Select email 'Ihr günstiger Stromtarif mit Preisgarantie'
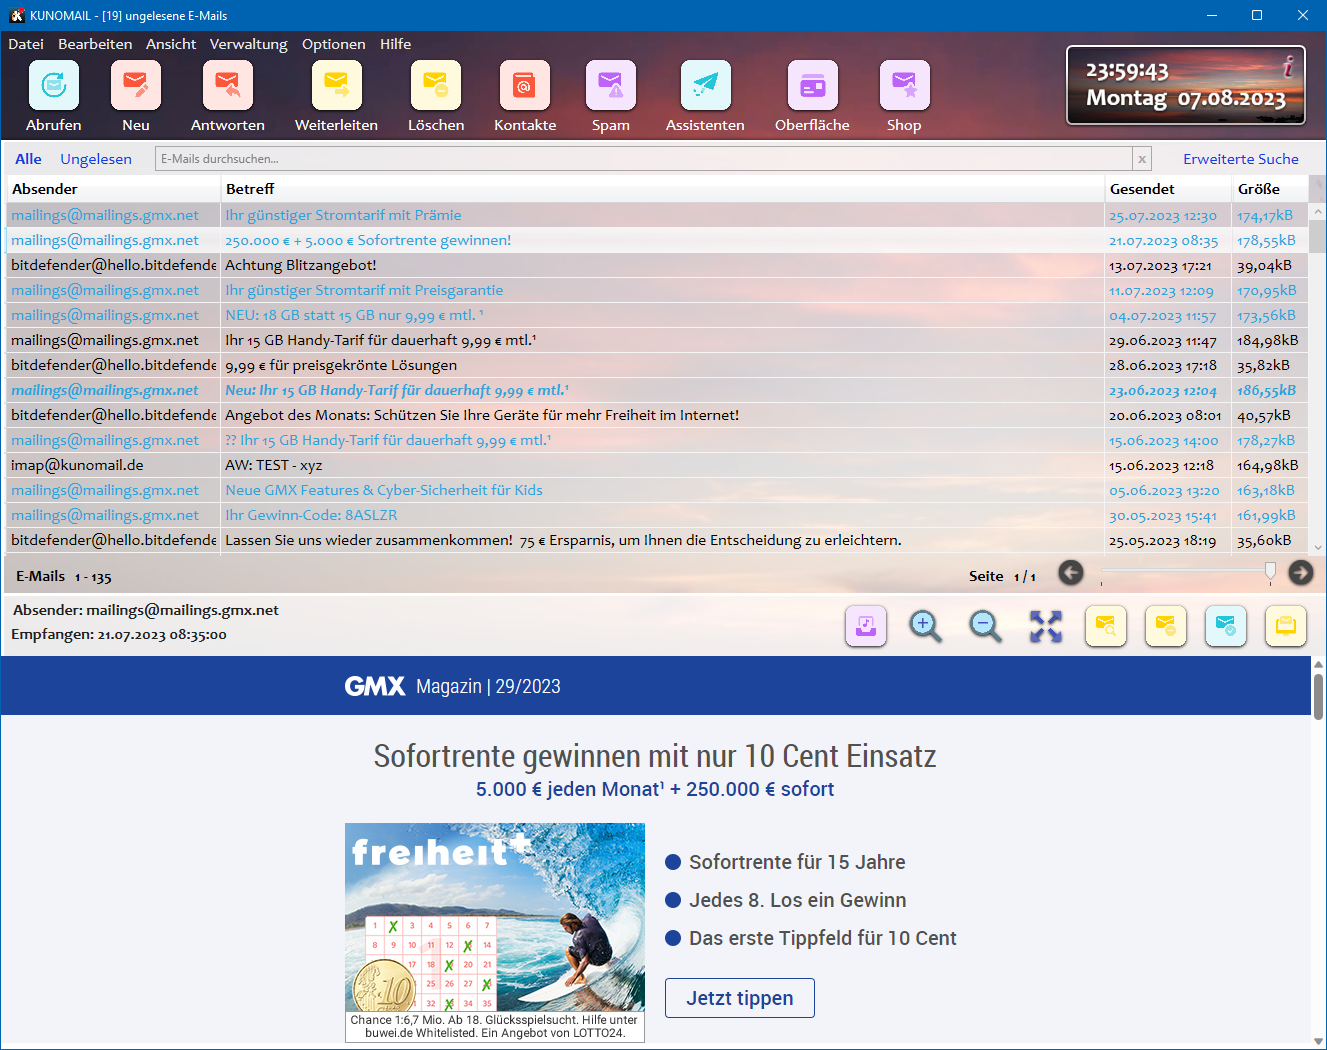1327x1050 pixels. pyautogui.click(x=658, y=290)
